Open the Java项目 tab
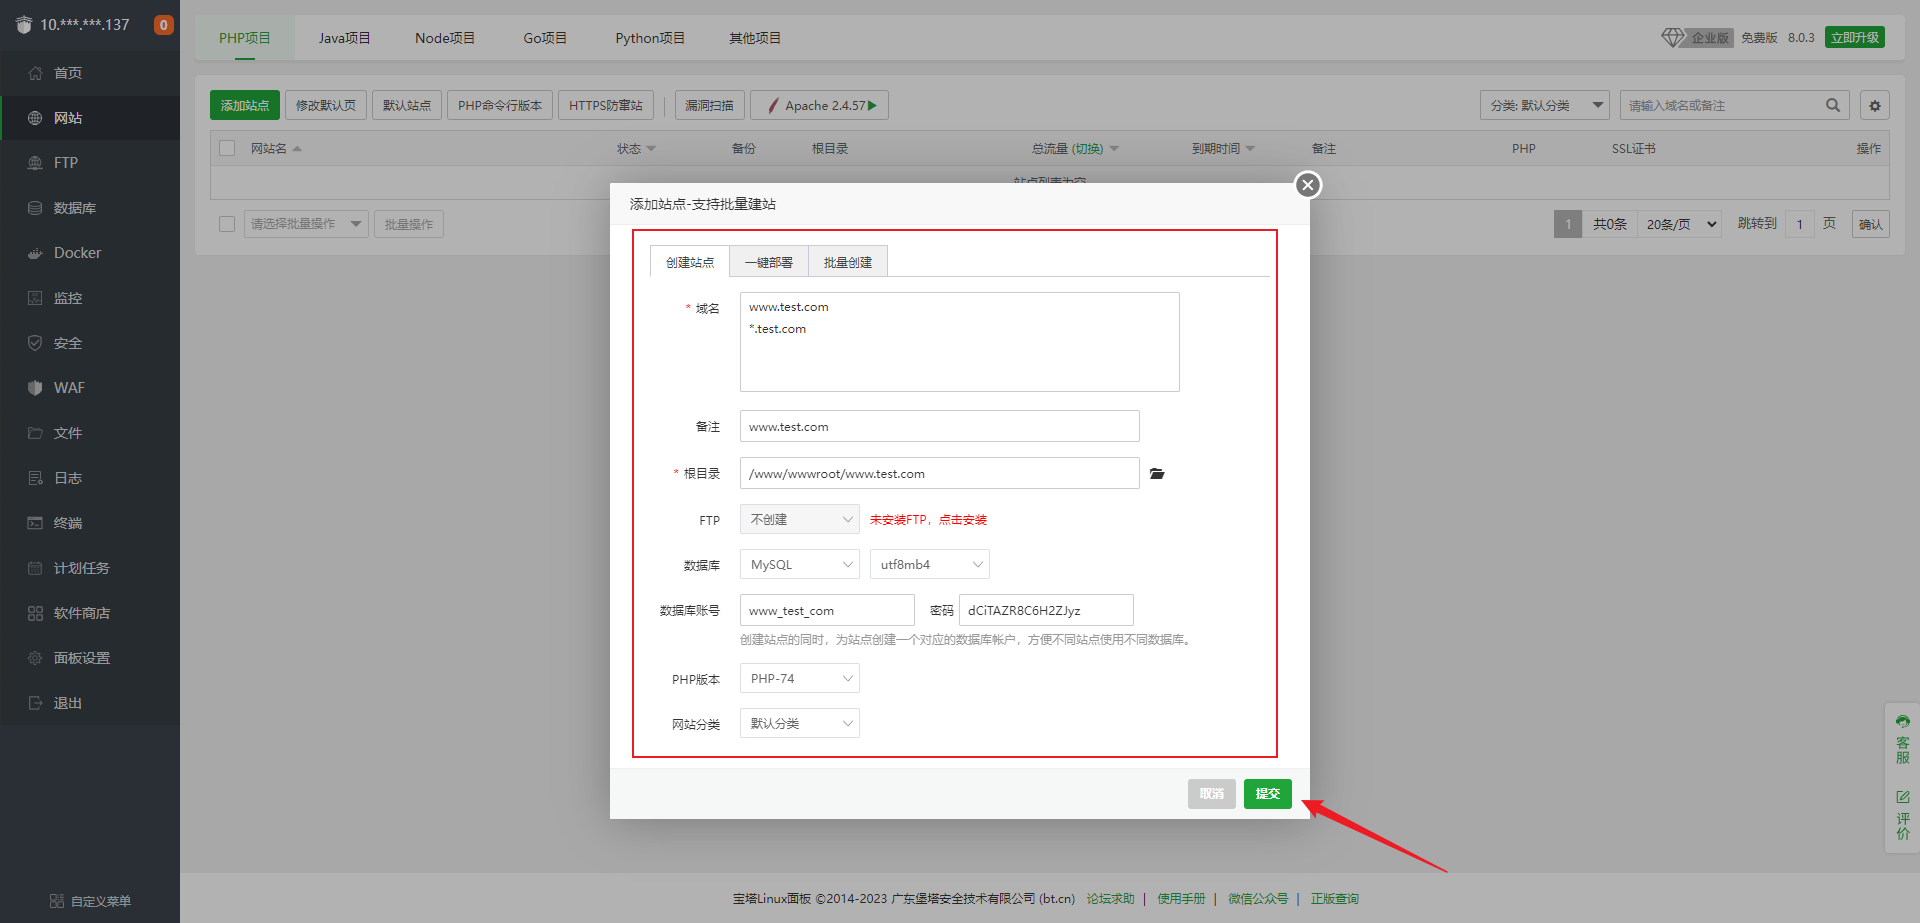The width and height of the screenshot is (1920, 923). click(345, 38)
